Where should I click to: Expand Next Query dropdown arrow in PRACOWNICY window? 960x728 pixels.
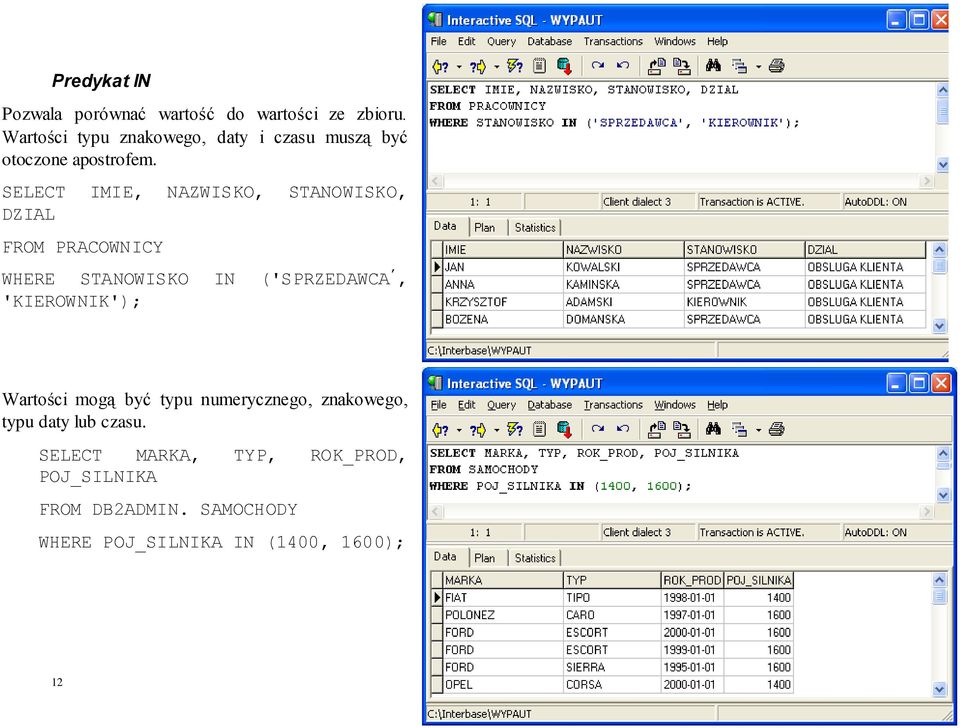click(497, 67)
